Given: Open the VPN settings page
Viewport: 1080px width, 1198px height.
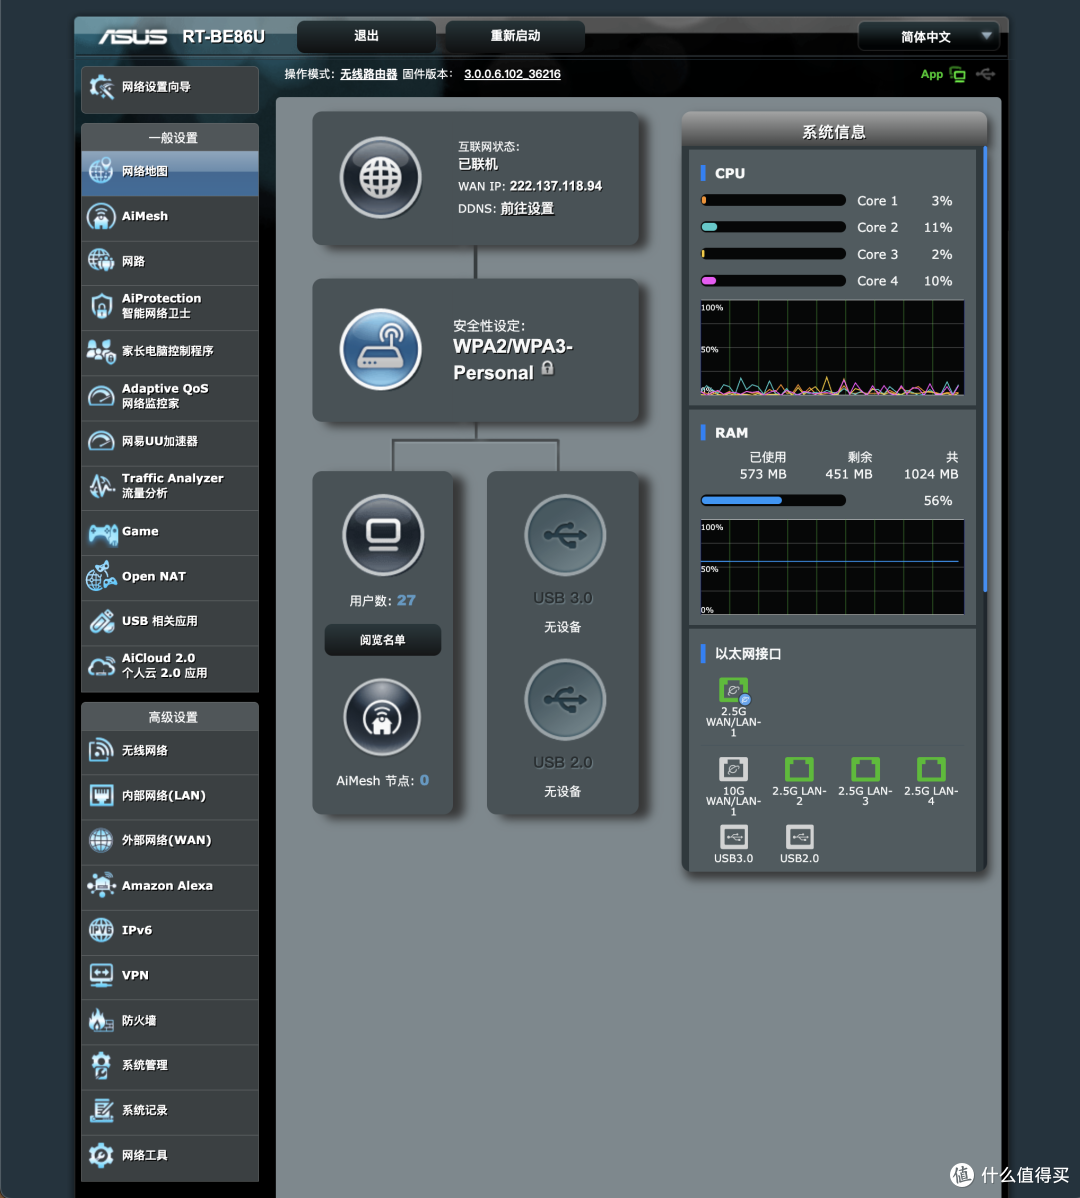Looking at the screenshot, I should click(170, 976).
